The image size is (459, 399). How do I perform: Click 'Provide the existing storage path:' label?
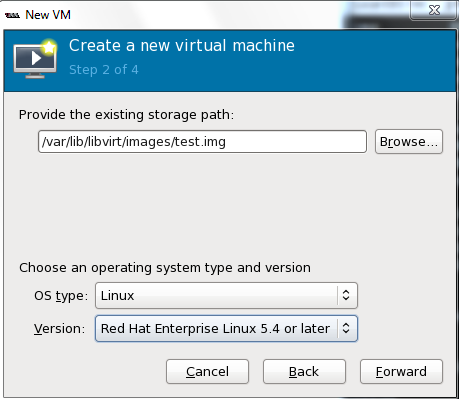point(126,115)
